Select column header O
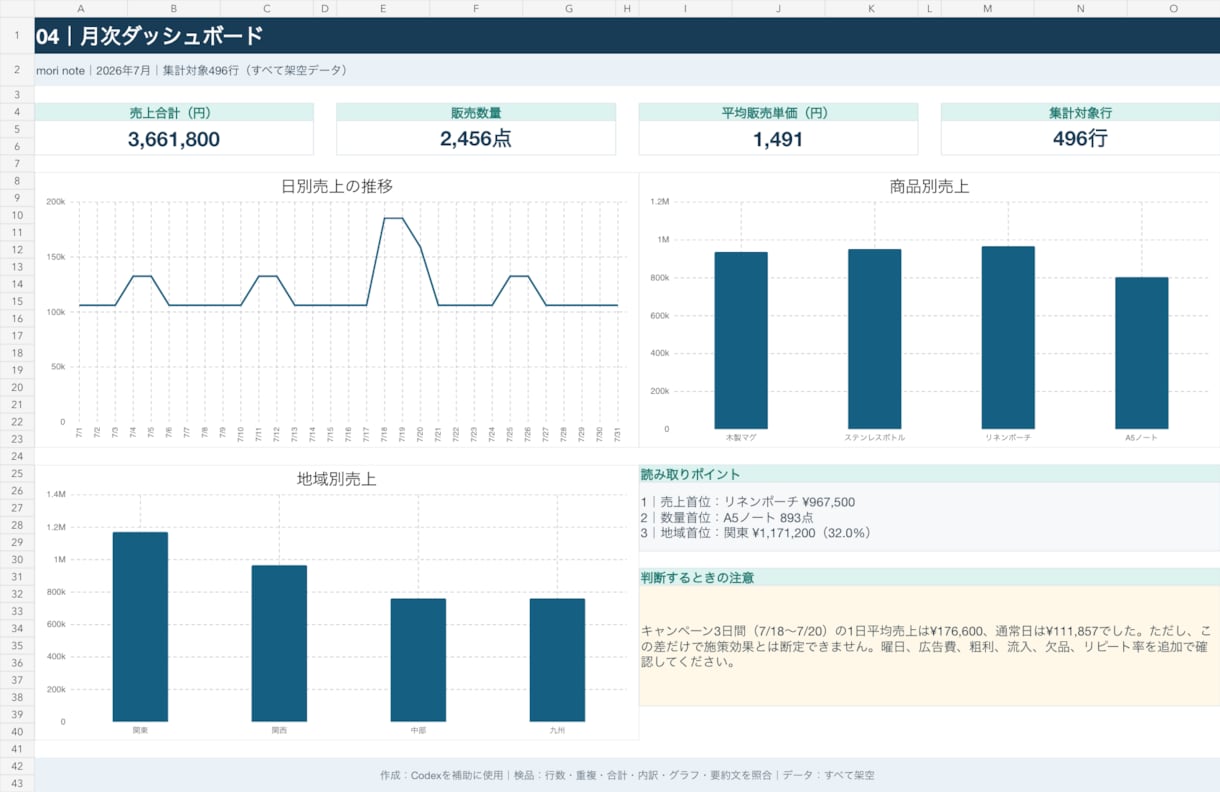The image size is (1220, 792). 1173,8
